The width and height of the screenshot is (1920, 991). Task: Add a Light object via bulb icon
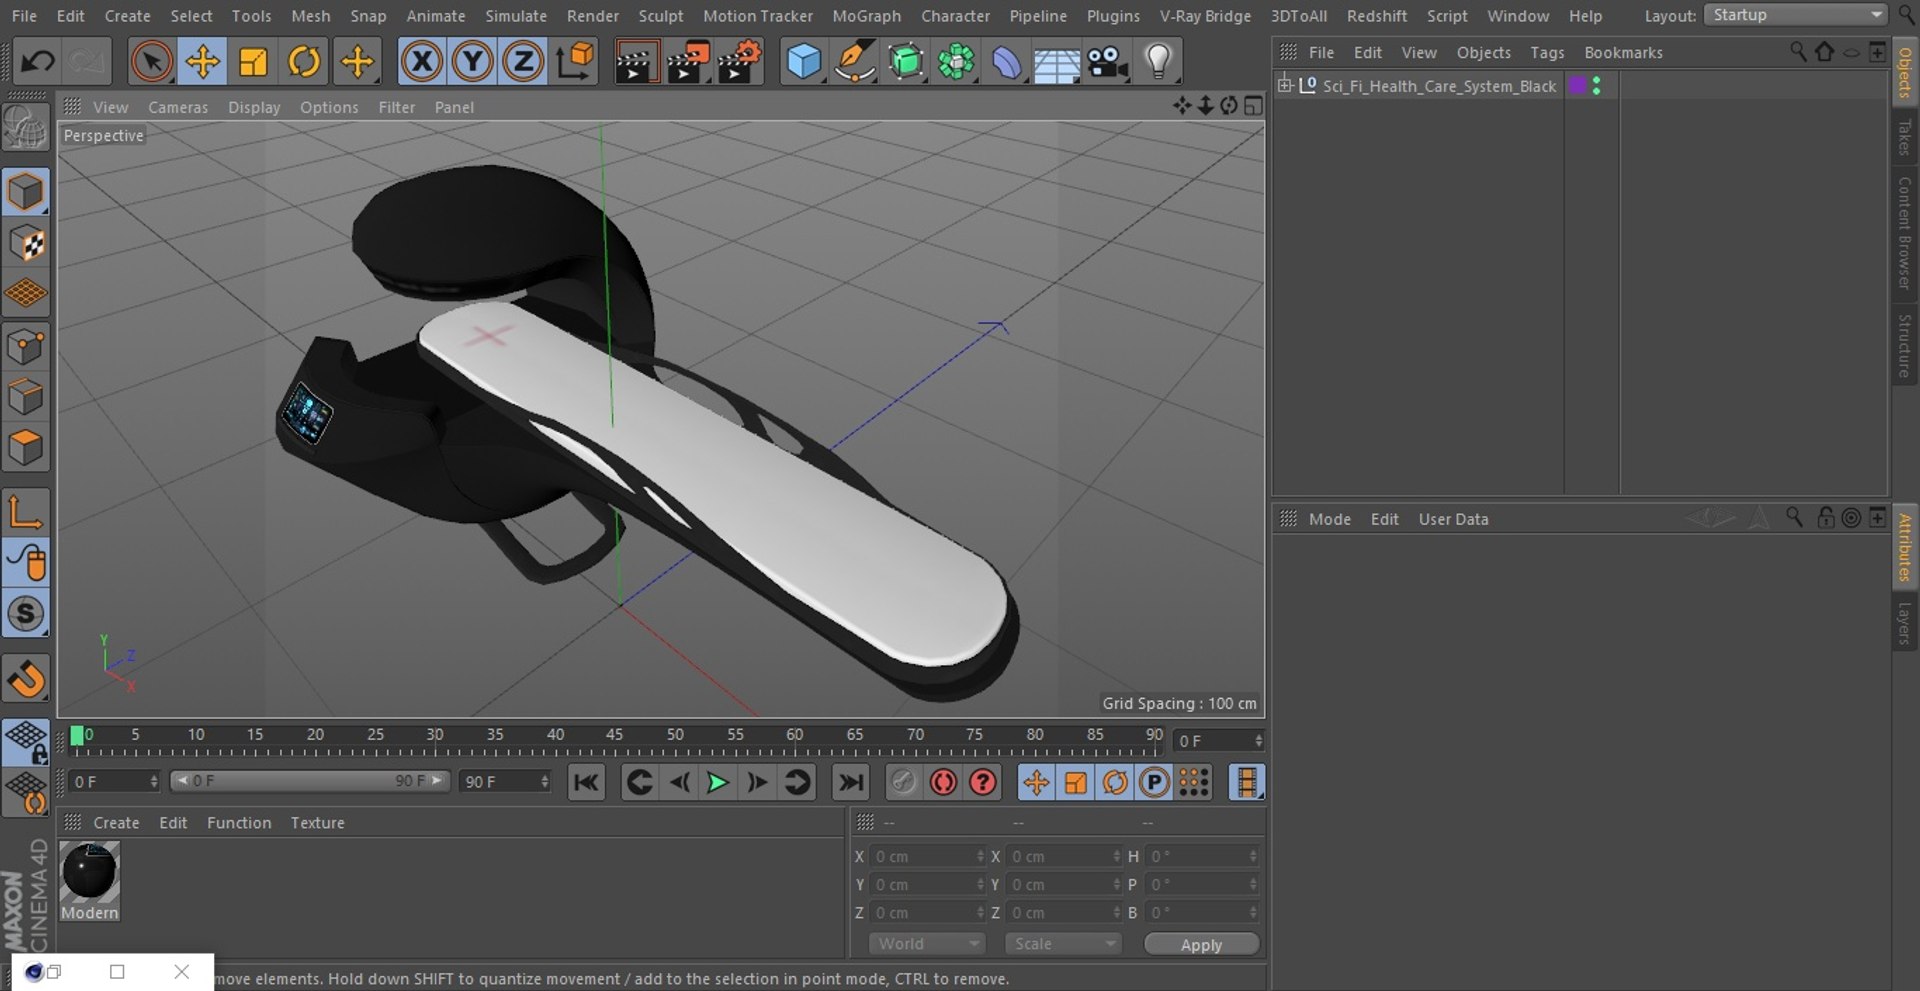1158,62
